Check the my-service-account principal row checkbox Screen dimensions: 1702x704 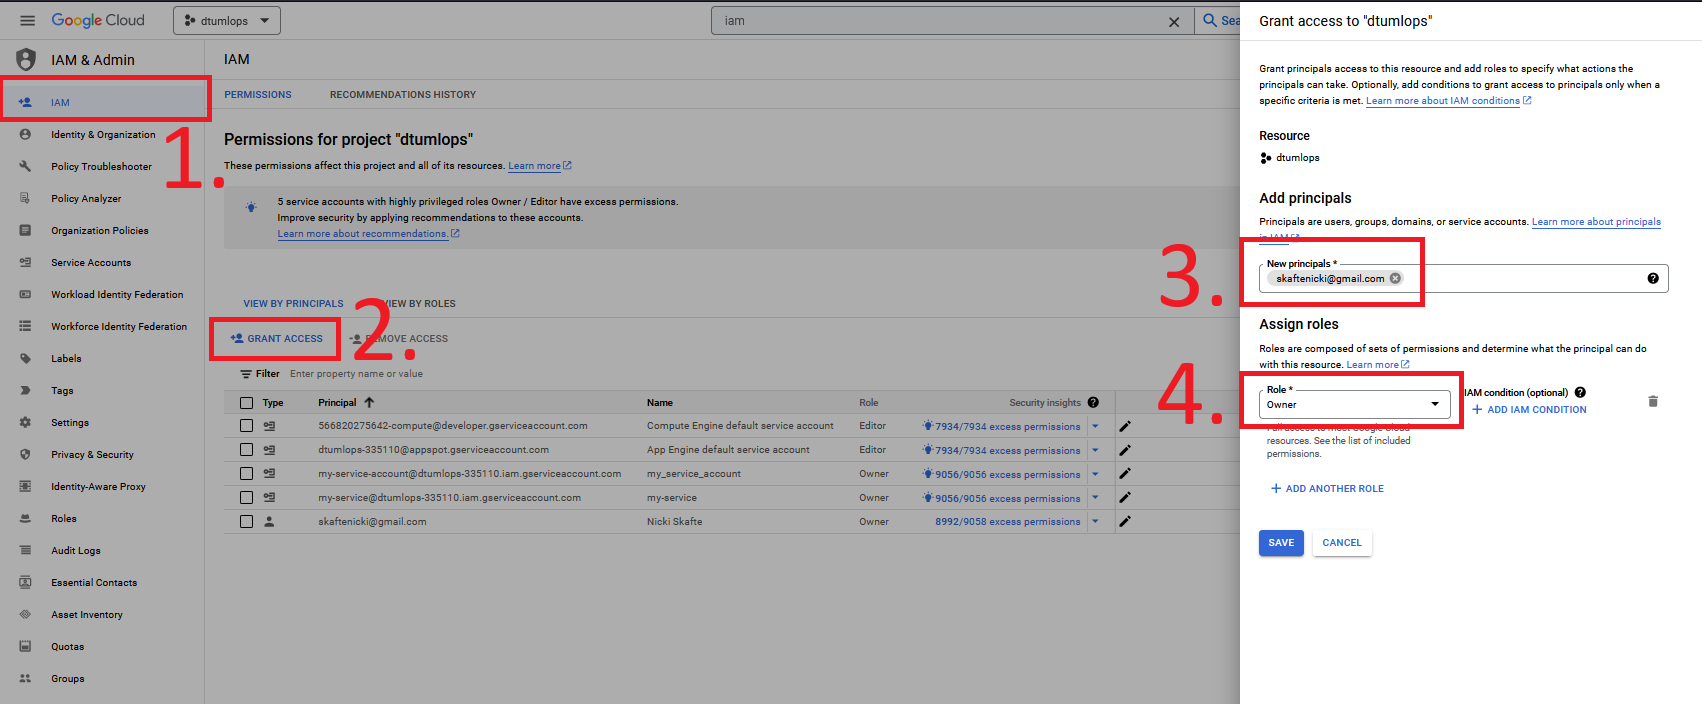point(246,474)
